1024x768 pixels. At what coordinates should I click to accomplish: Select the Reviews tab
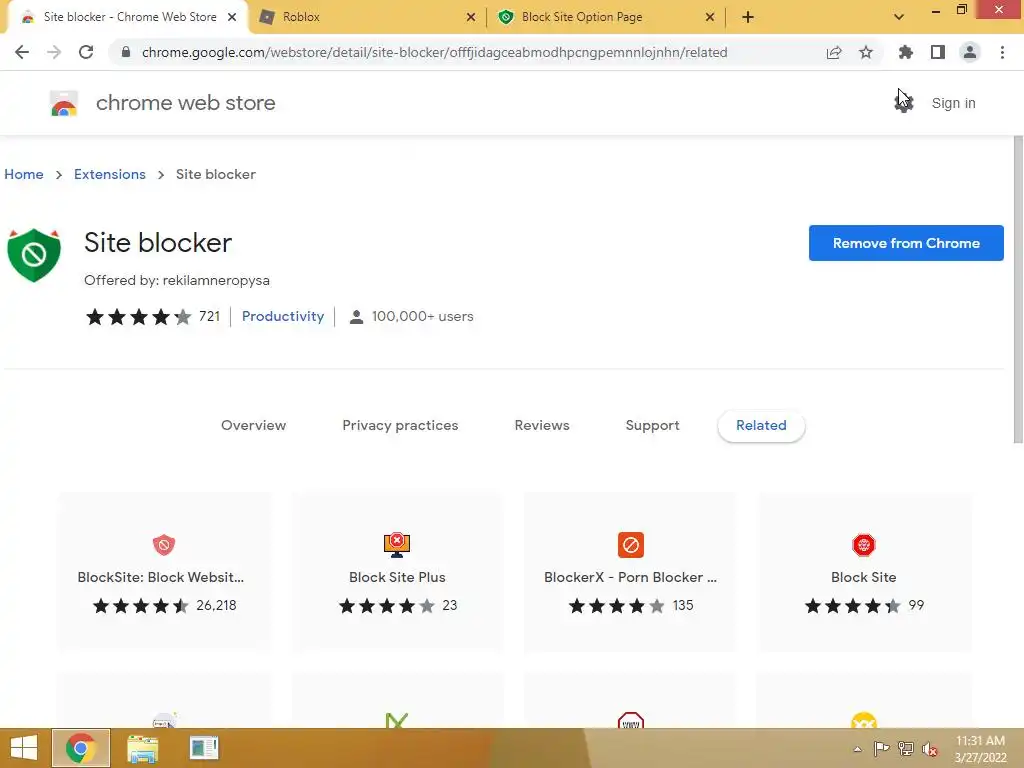click(542, 425)
